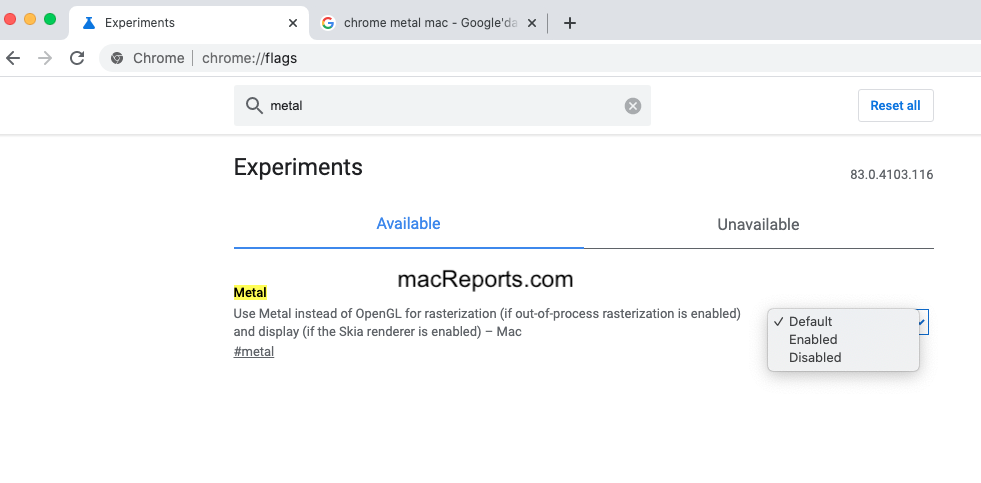Click the Experiments tab flask icon
Screen dimensions: 981x483
click(89, 23)
